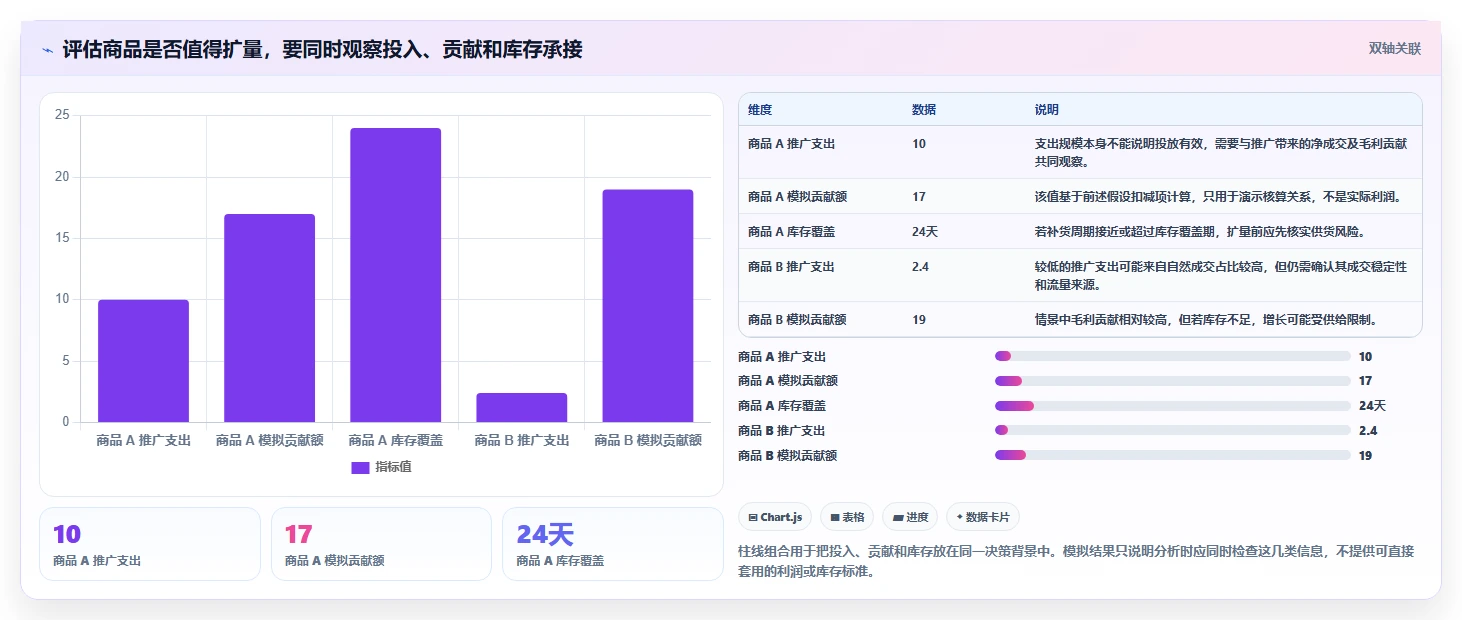Click x-axis label 商品 A 模拟贡献额
Screen dimensions: 1462x620
[x=269, y=440]
